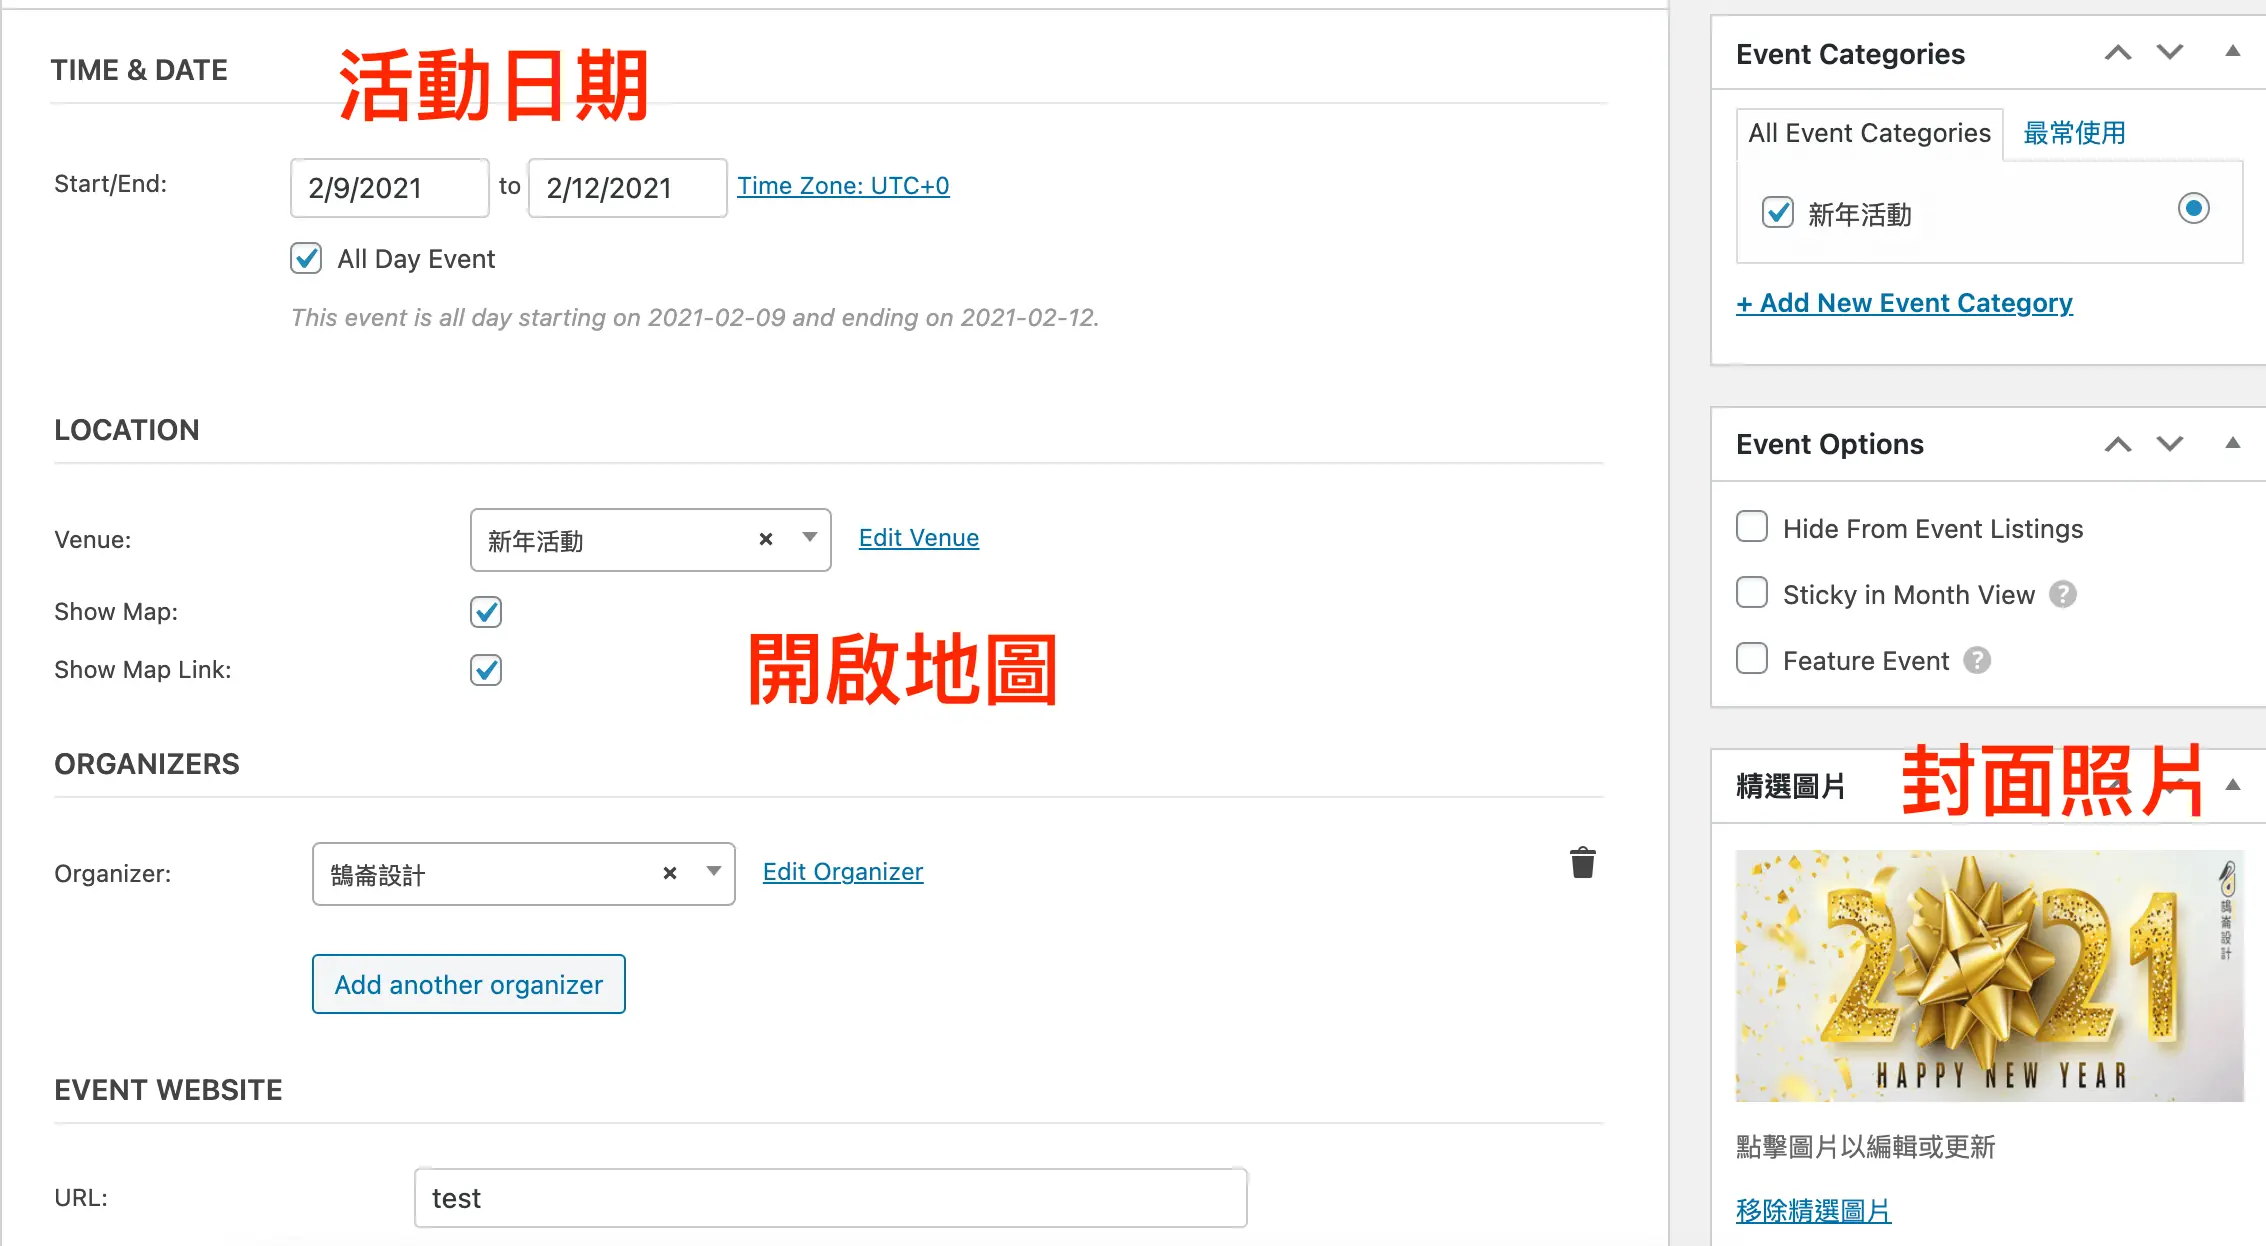The height and width of the screenshot is (1246, 2266).
Task: Click Add New Event Category link
Action: 1904,303
